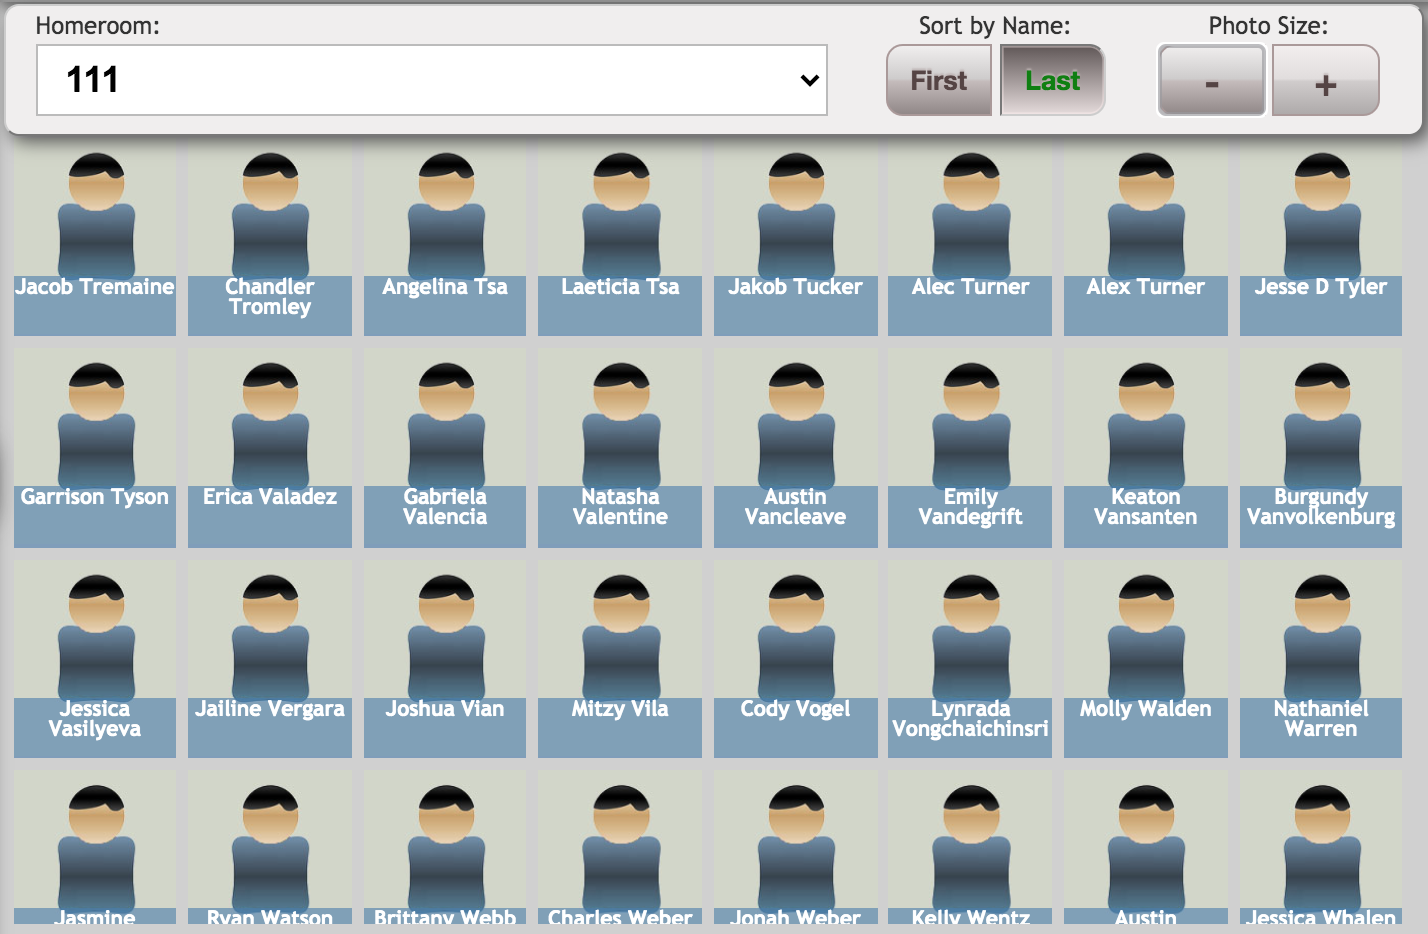
Task: Click Burgundy Vanvolkenburg's avatar icon
Action: [1322, 425]
